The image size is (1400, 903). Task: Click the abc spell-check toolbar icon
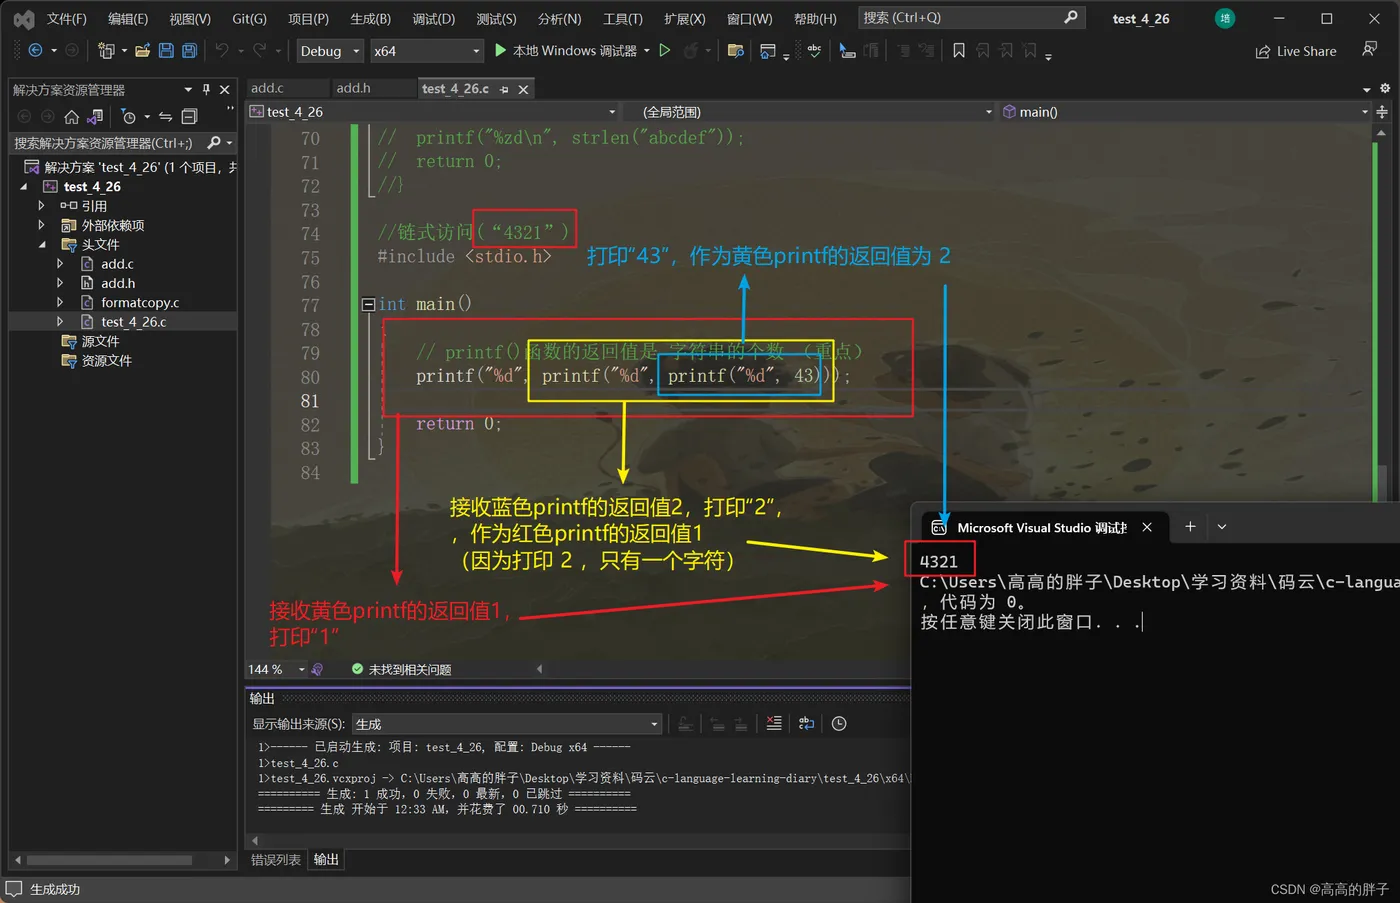814,50
